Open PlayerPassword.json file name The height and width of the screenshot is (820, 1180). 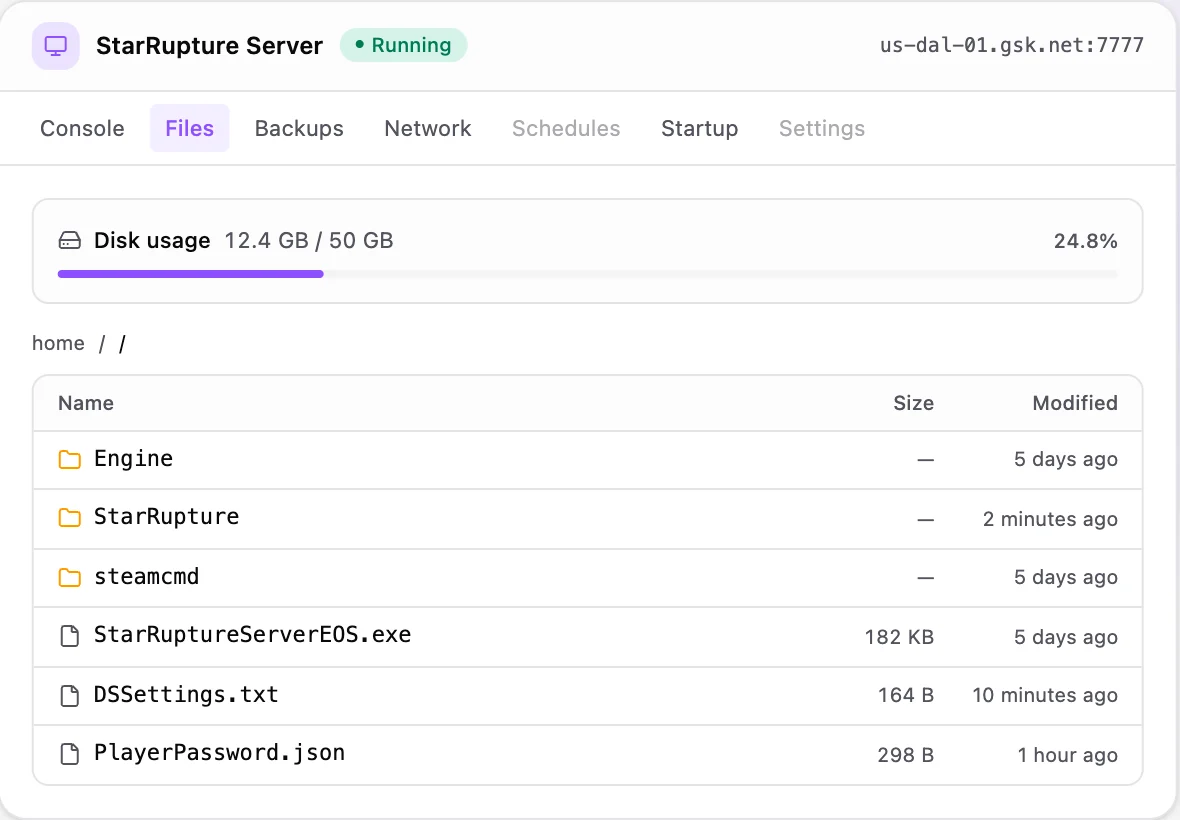tap(219, 753)
